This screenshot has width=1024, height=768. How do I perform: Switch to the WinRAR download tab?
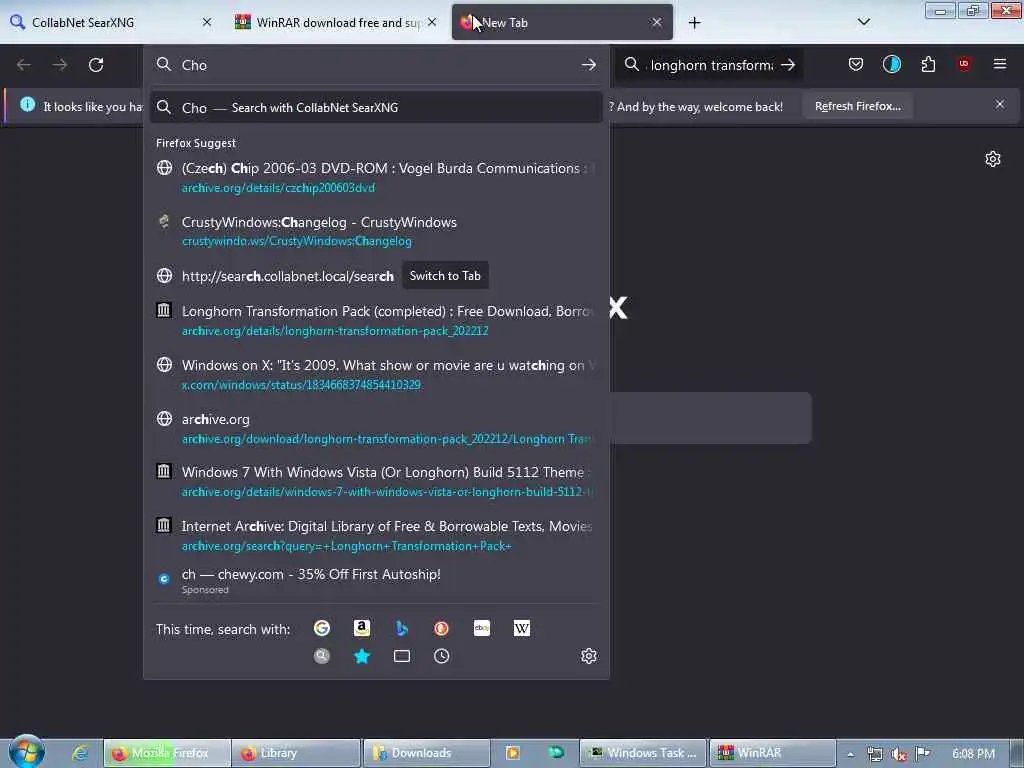338,23
